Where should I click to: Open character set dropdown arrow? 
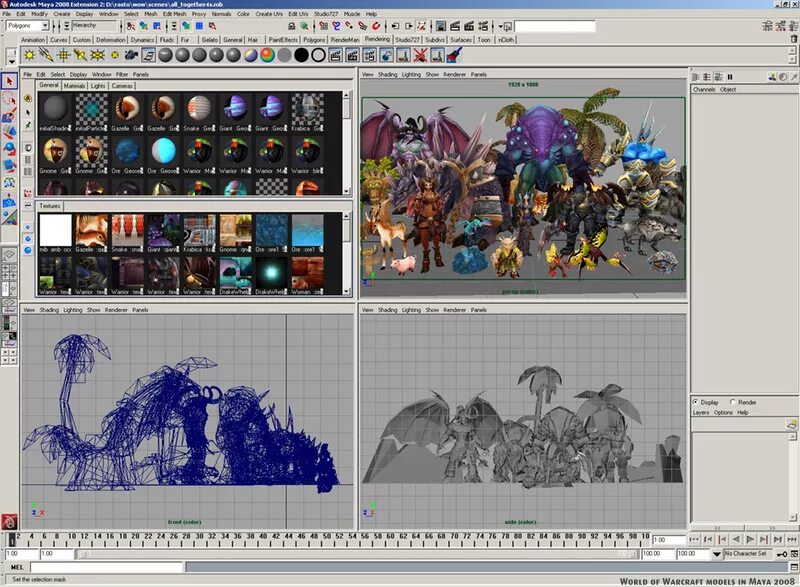(717, 553)
